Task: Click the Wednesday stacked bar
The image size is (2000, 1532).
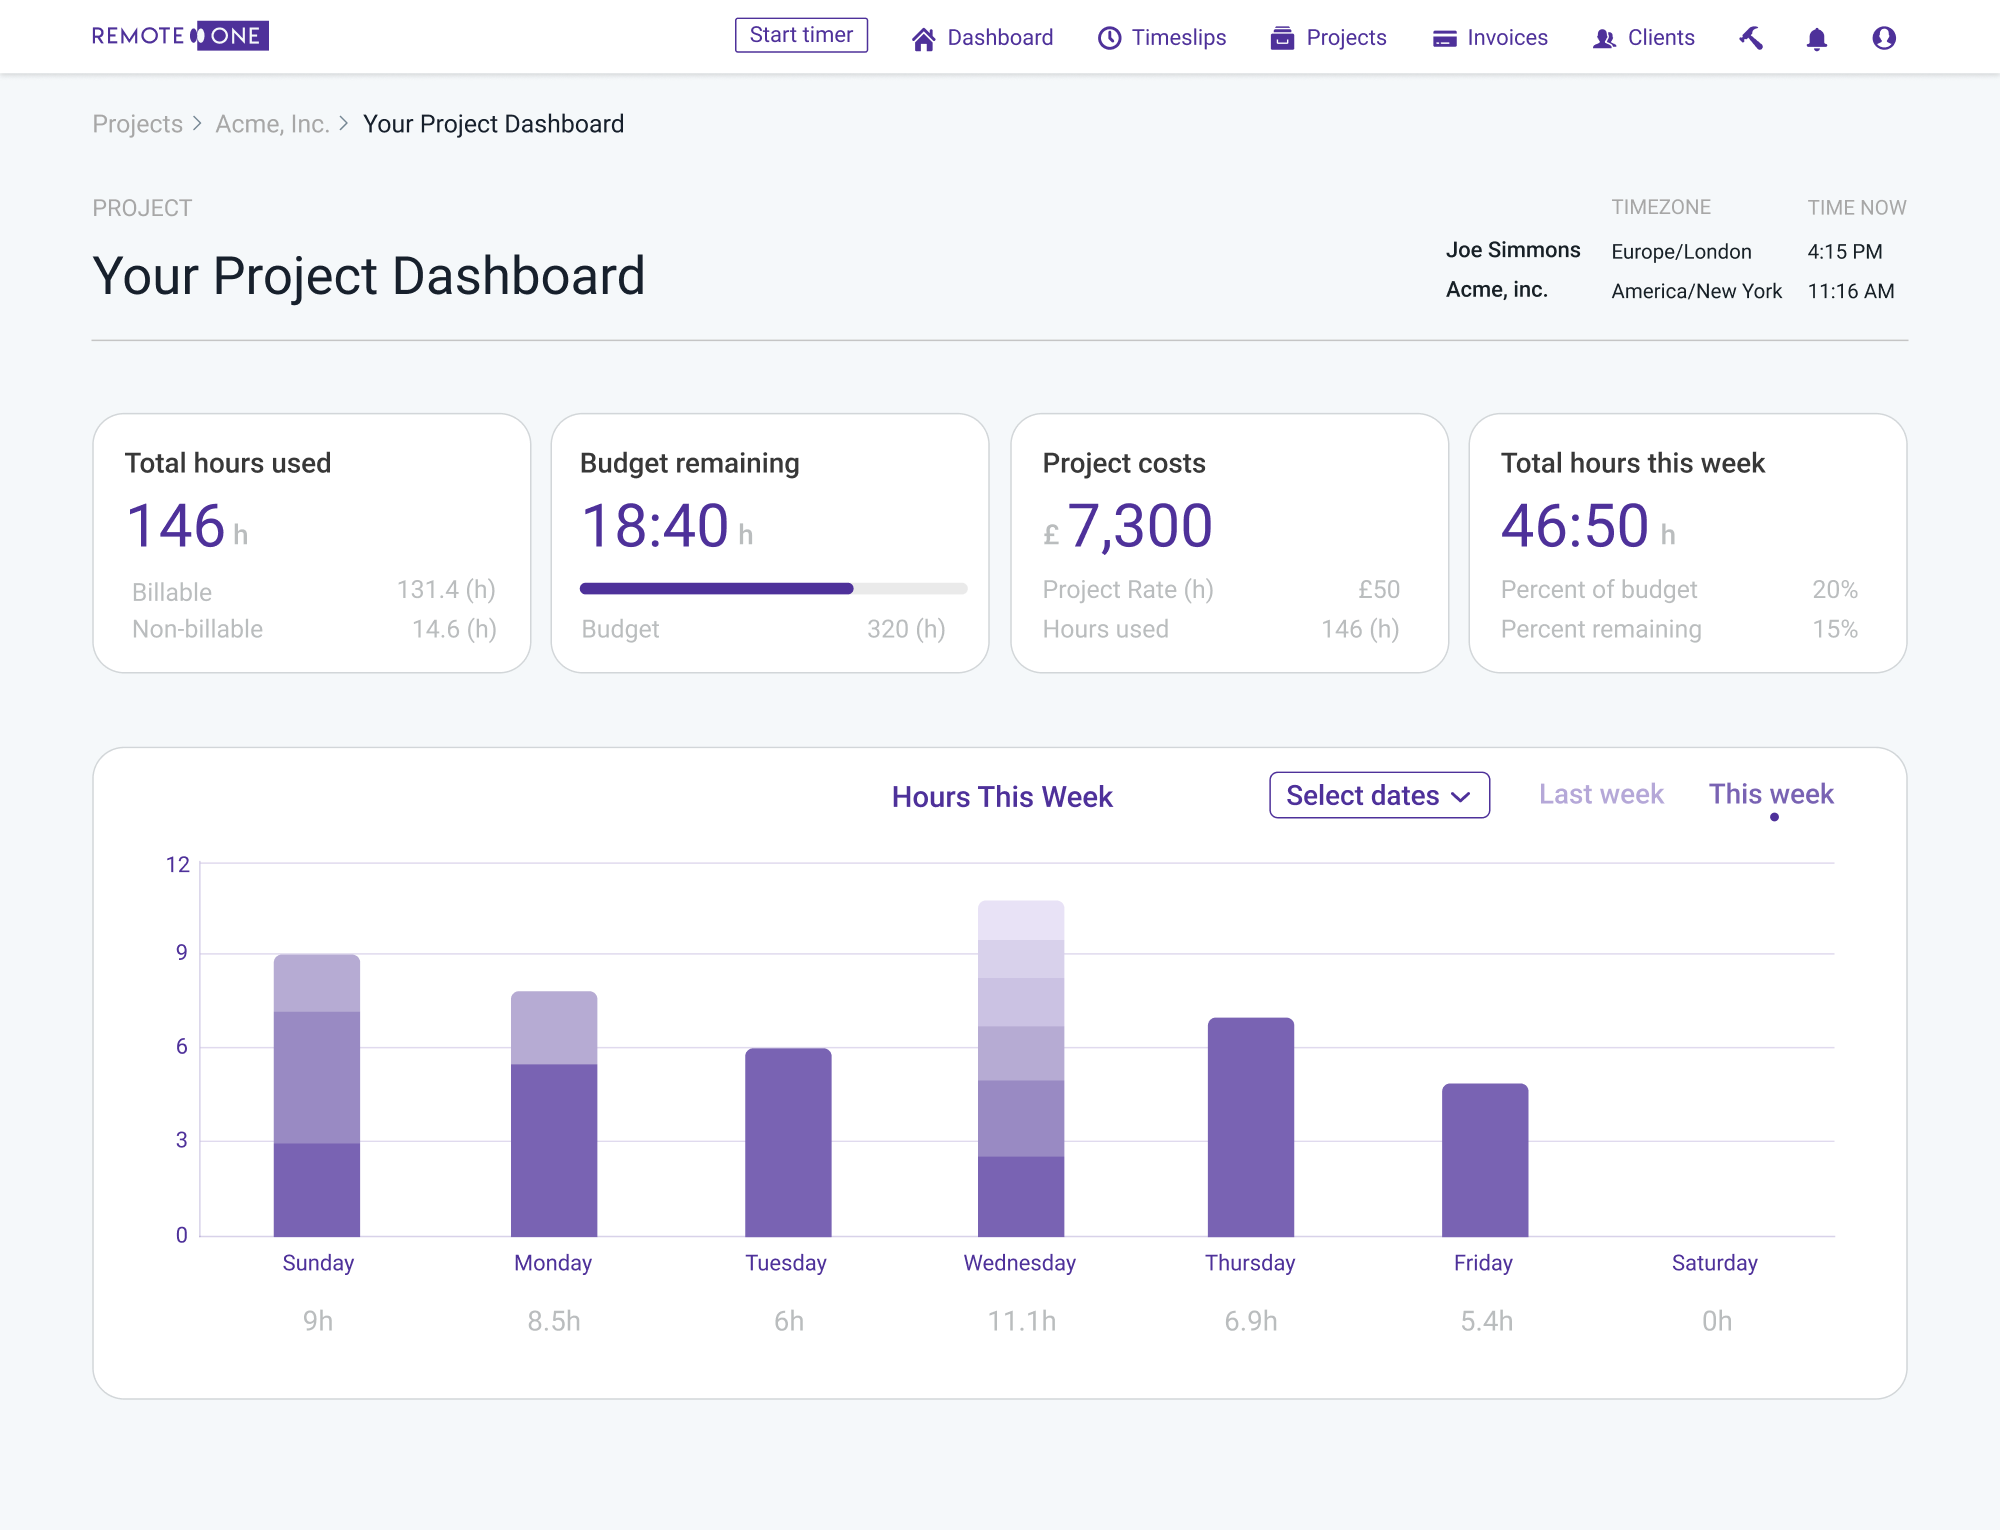Action: [x=1021, y=1068]
